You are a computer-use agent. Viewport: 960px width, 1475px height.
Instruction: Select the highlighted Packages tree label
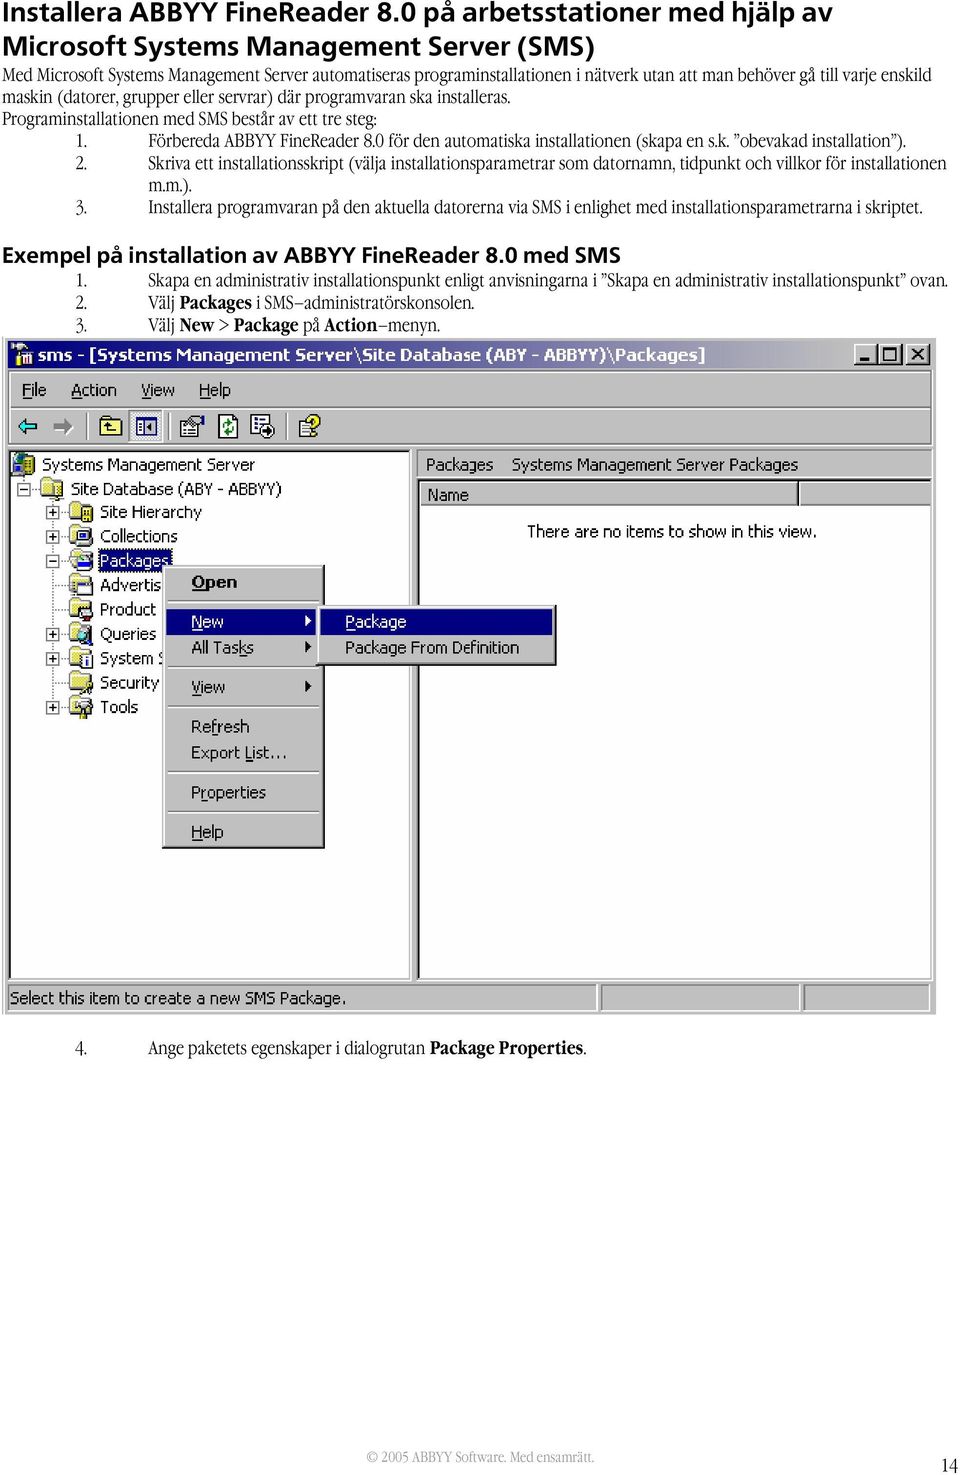pos(135,561)
